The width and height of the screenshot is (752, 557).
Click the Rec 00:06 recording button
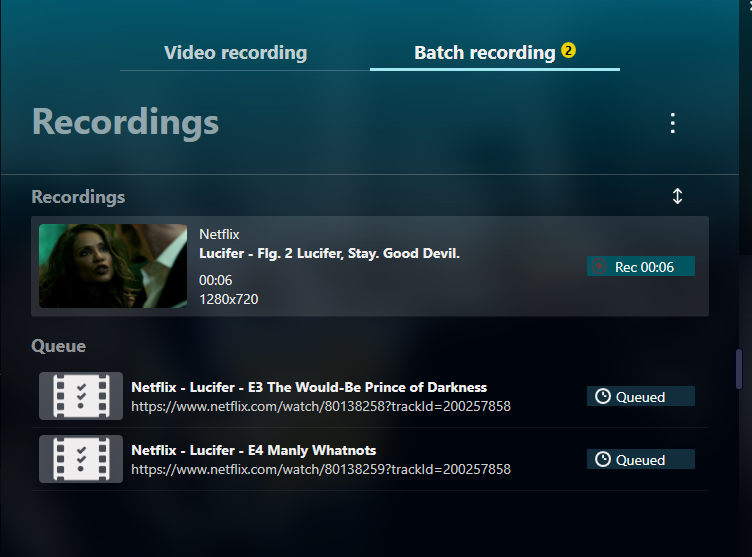[x=641, y=266]
